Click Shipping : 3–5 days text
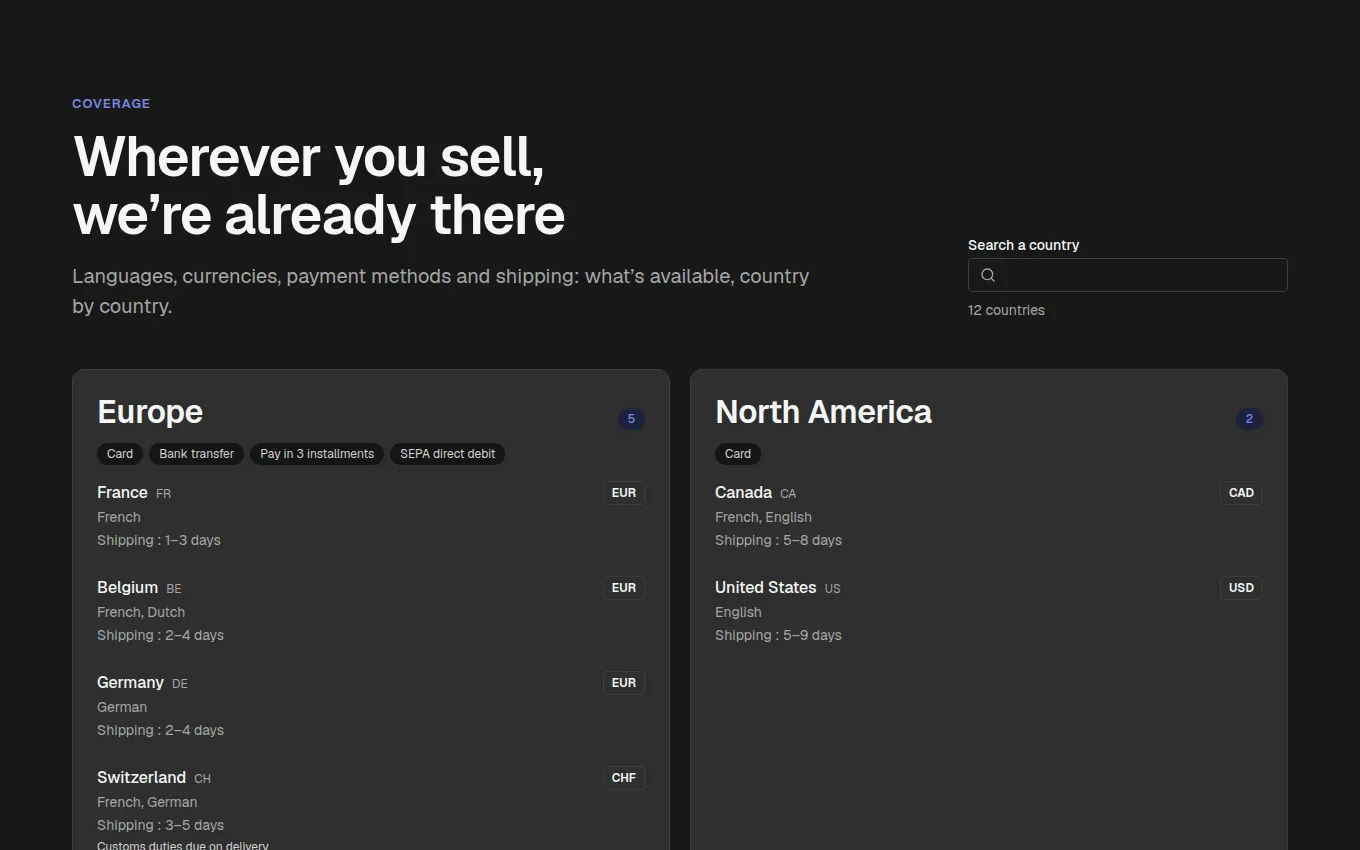The image size is (1360, 850). click(160, 825)
